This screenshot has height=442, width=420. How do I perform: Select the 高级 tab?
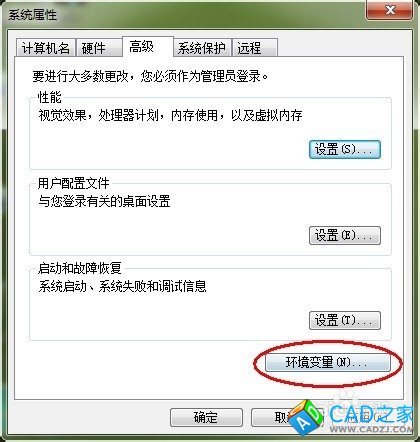[148, 47]
